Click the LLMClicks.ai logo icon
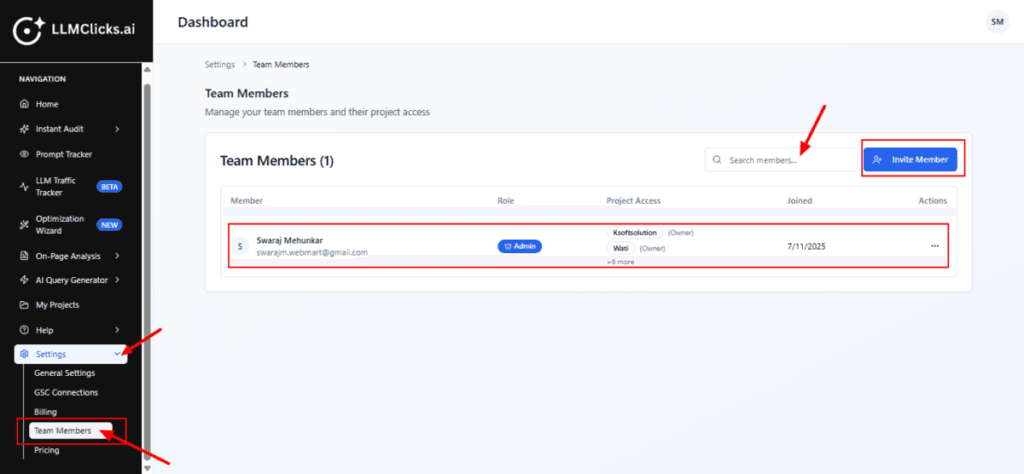Image resolution: width=1024 pixels, height=474 pixels. [x=28, y=30]
